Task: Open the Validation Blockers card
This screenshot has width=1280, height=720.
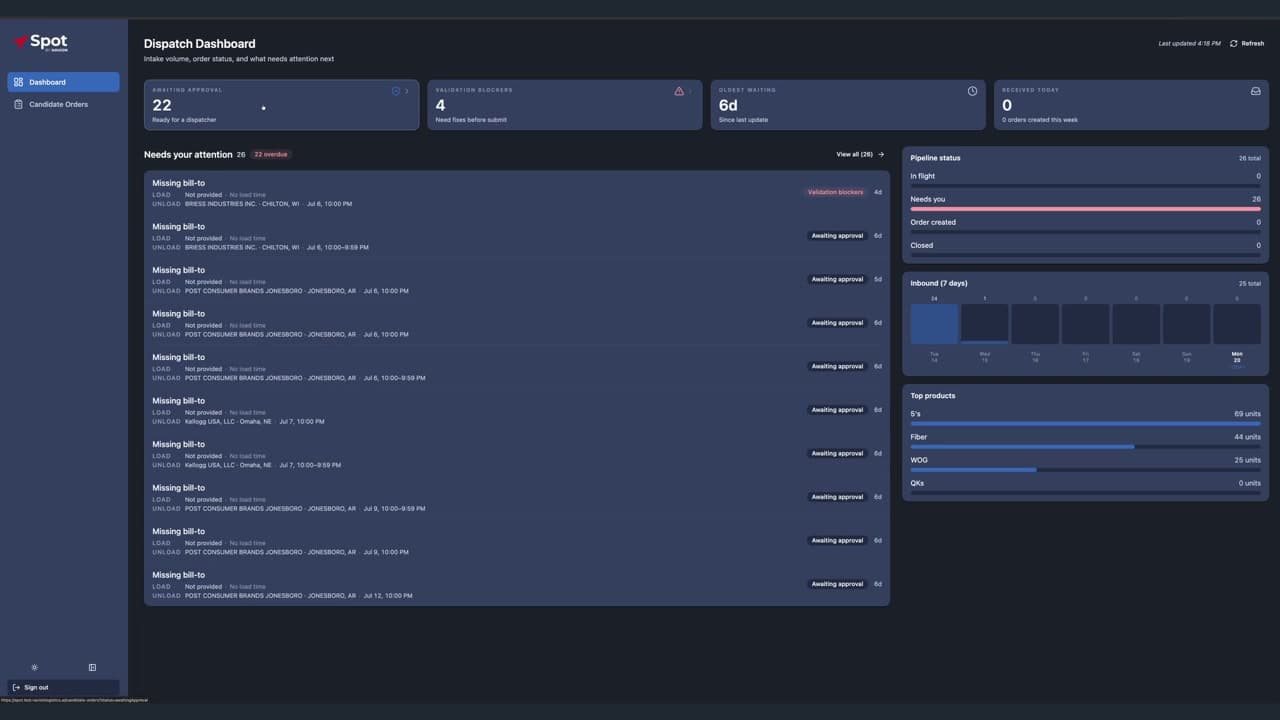Action: (565, 105)
